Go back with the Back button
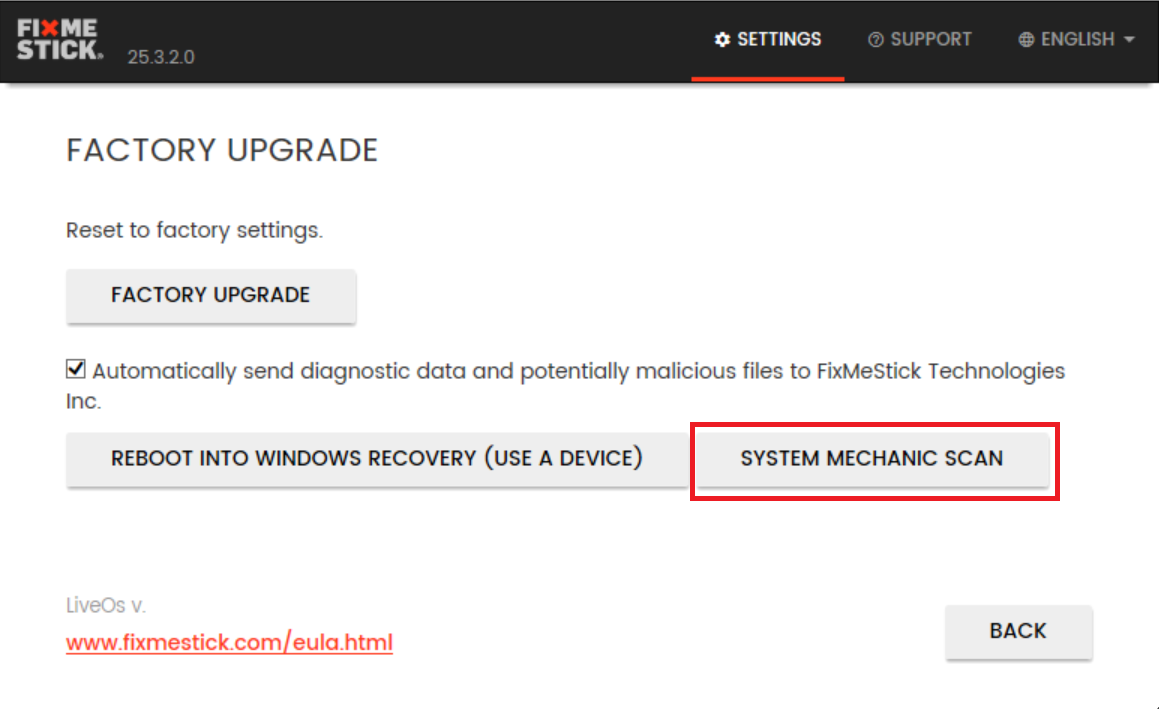Viewport: 1159px width, 709px height. (x=1018, y=631)
